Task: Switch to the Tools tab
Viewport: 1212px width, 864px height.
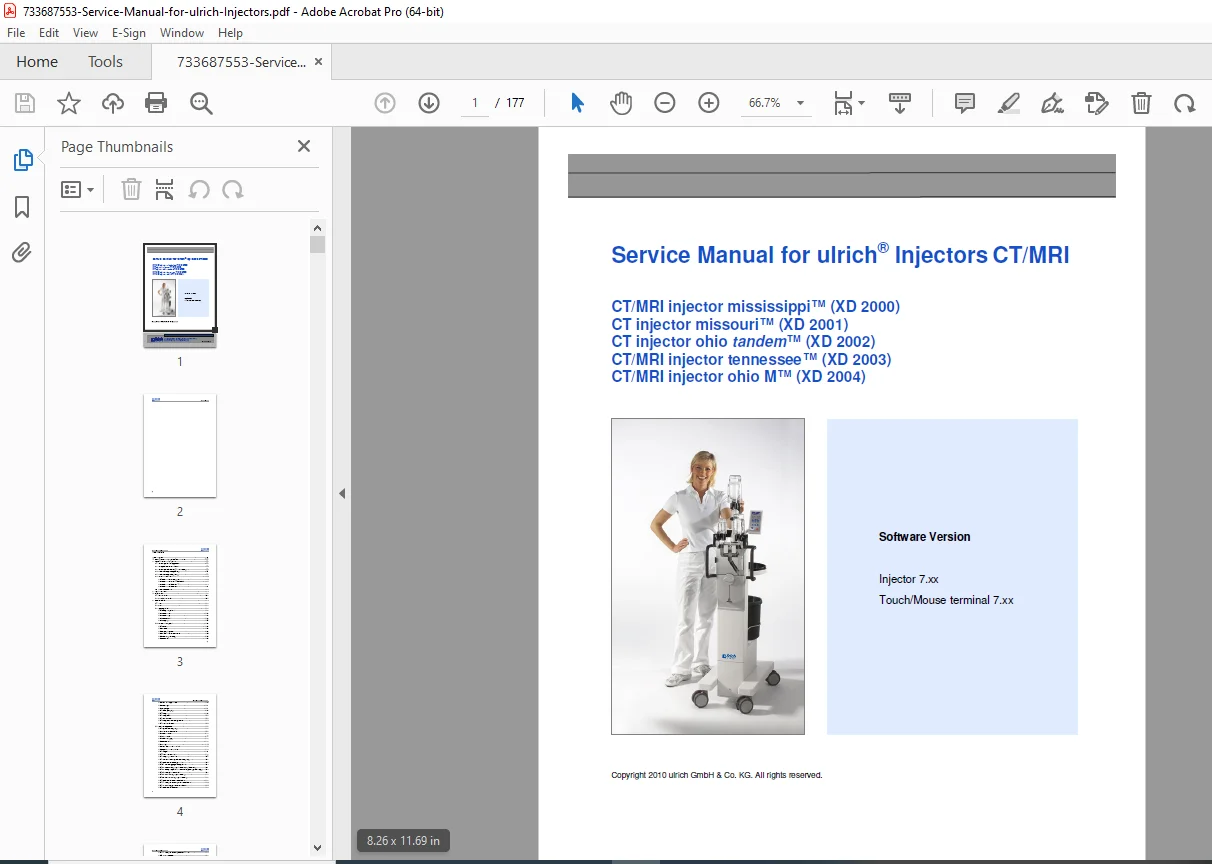Action: (x=105, y=62)
